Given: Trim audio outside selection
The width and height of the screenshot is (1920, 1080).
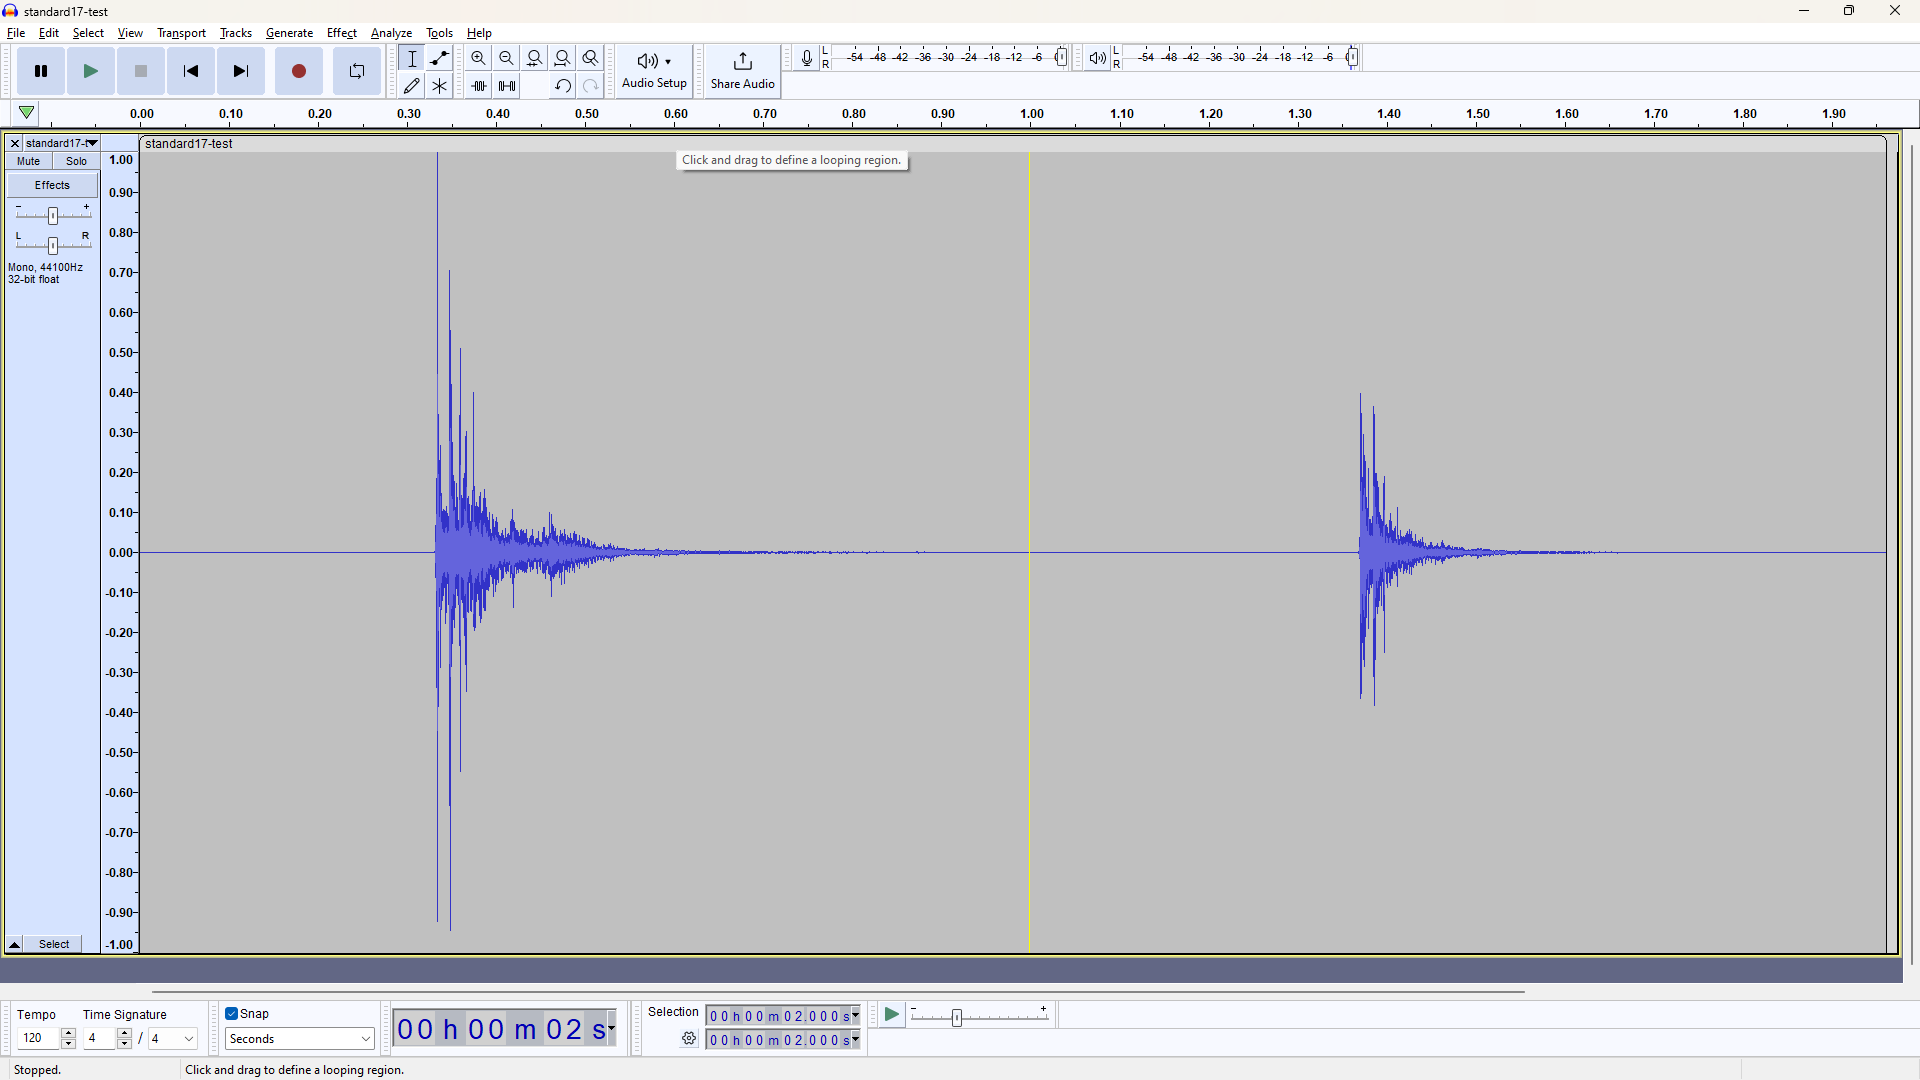Looking at the screenshot, I should tap(479, 86).
